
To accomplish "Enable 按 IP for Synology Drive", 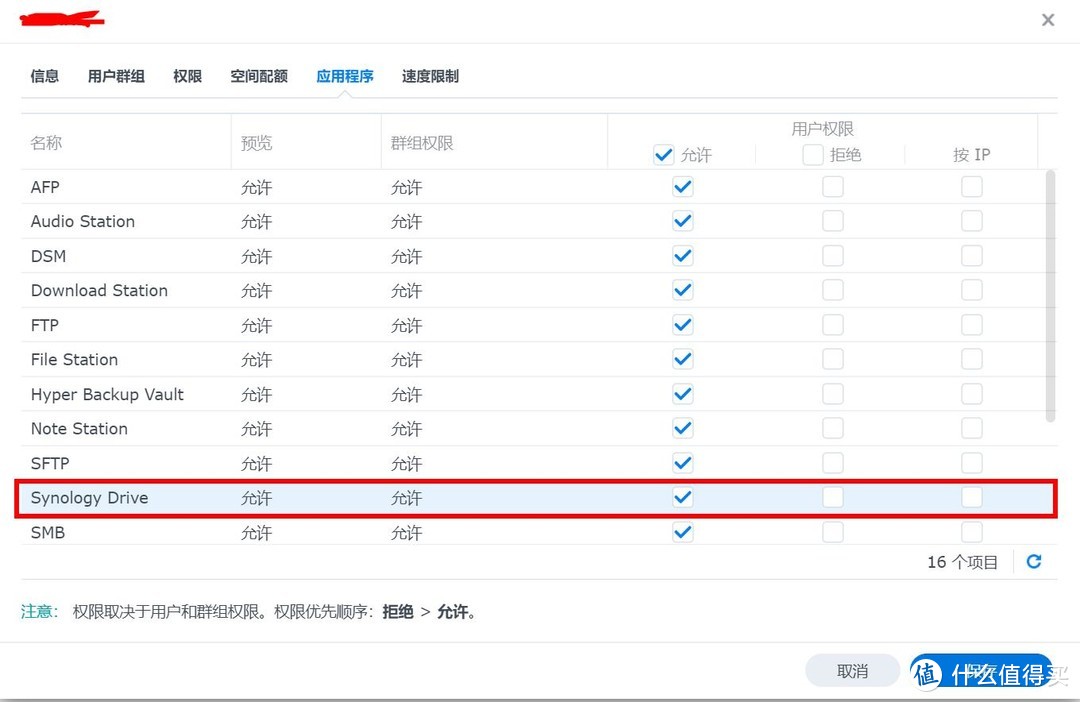I will coord(972,497).
